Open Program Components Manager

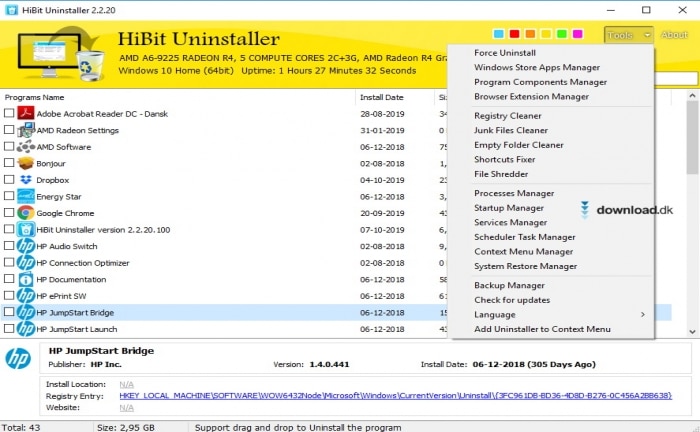coord(541,82)
